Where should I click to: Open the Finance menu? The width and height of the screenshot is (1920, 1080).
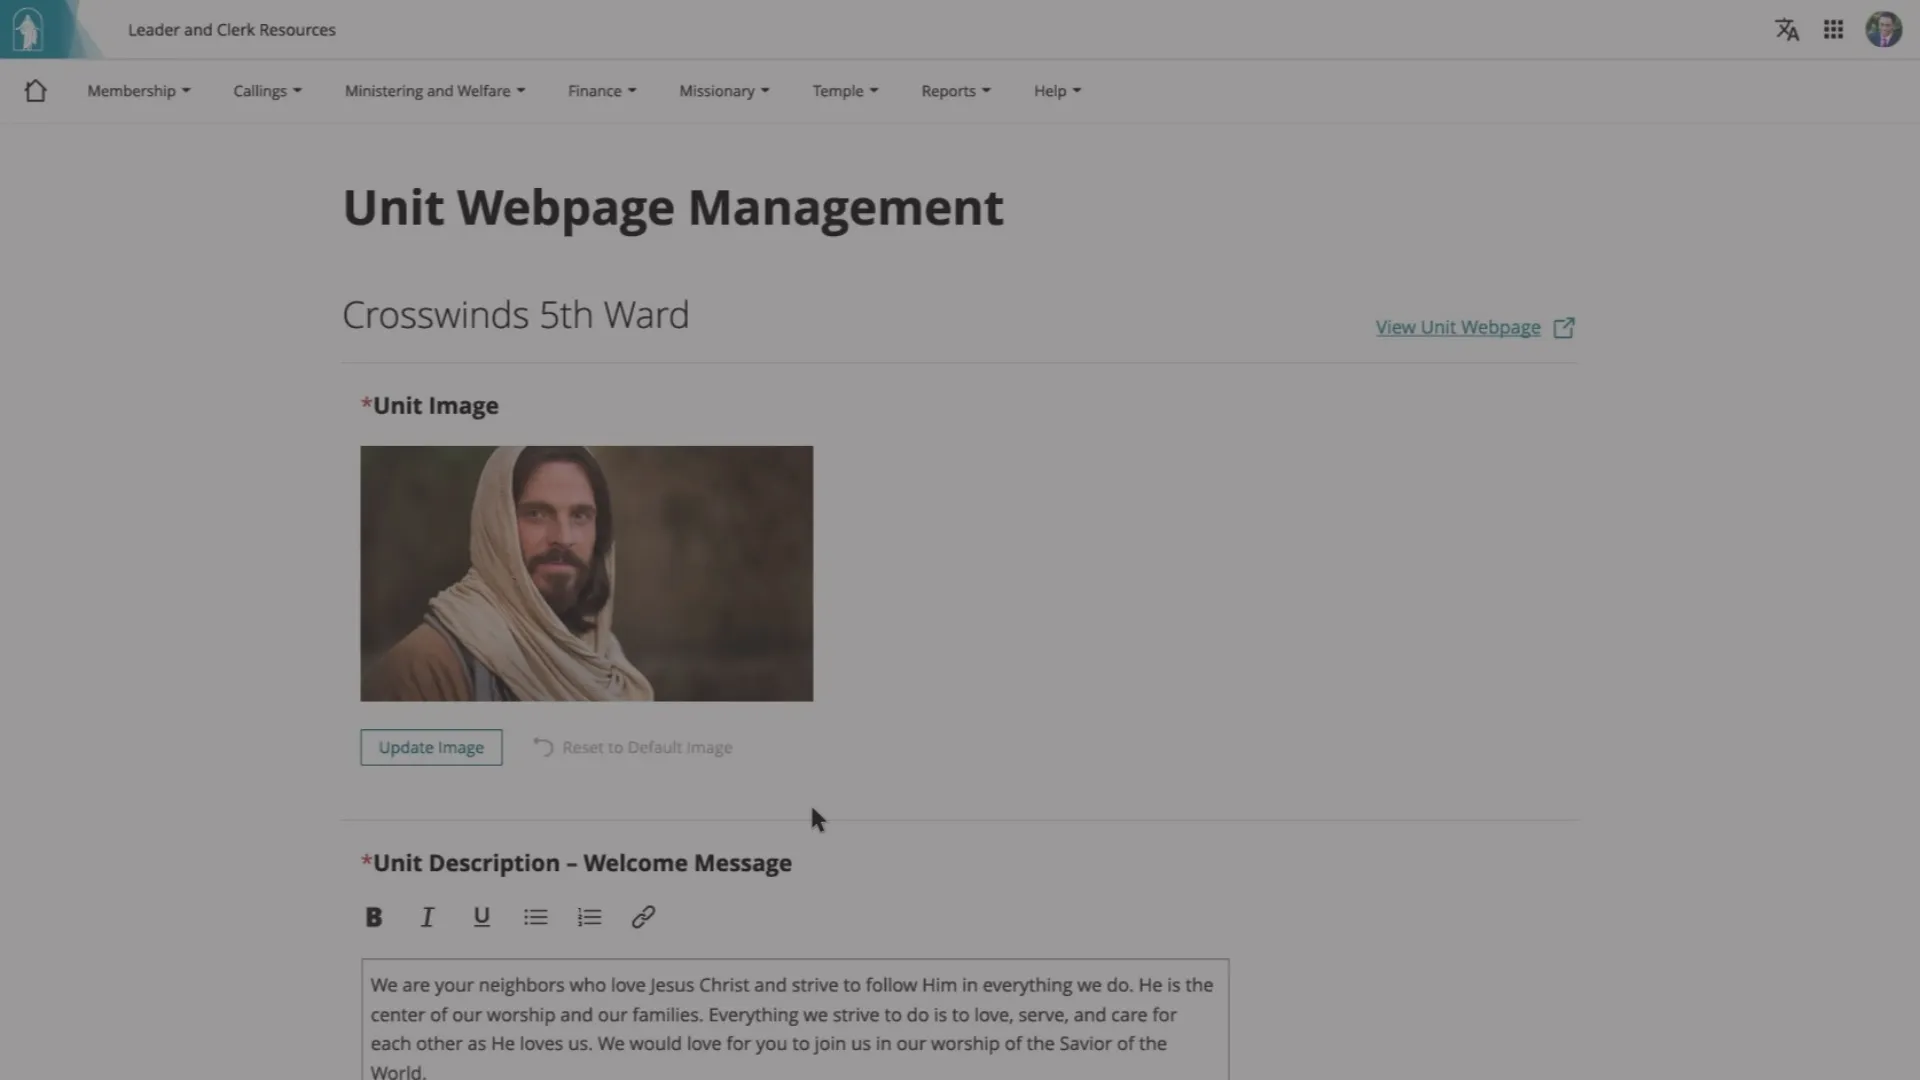(601, 91)
